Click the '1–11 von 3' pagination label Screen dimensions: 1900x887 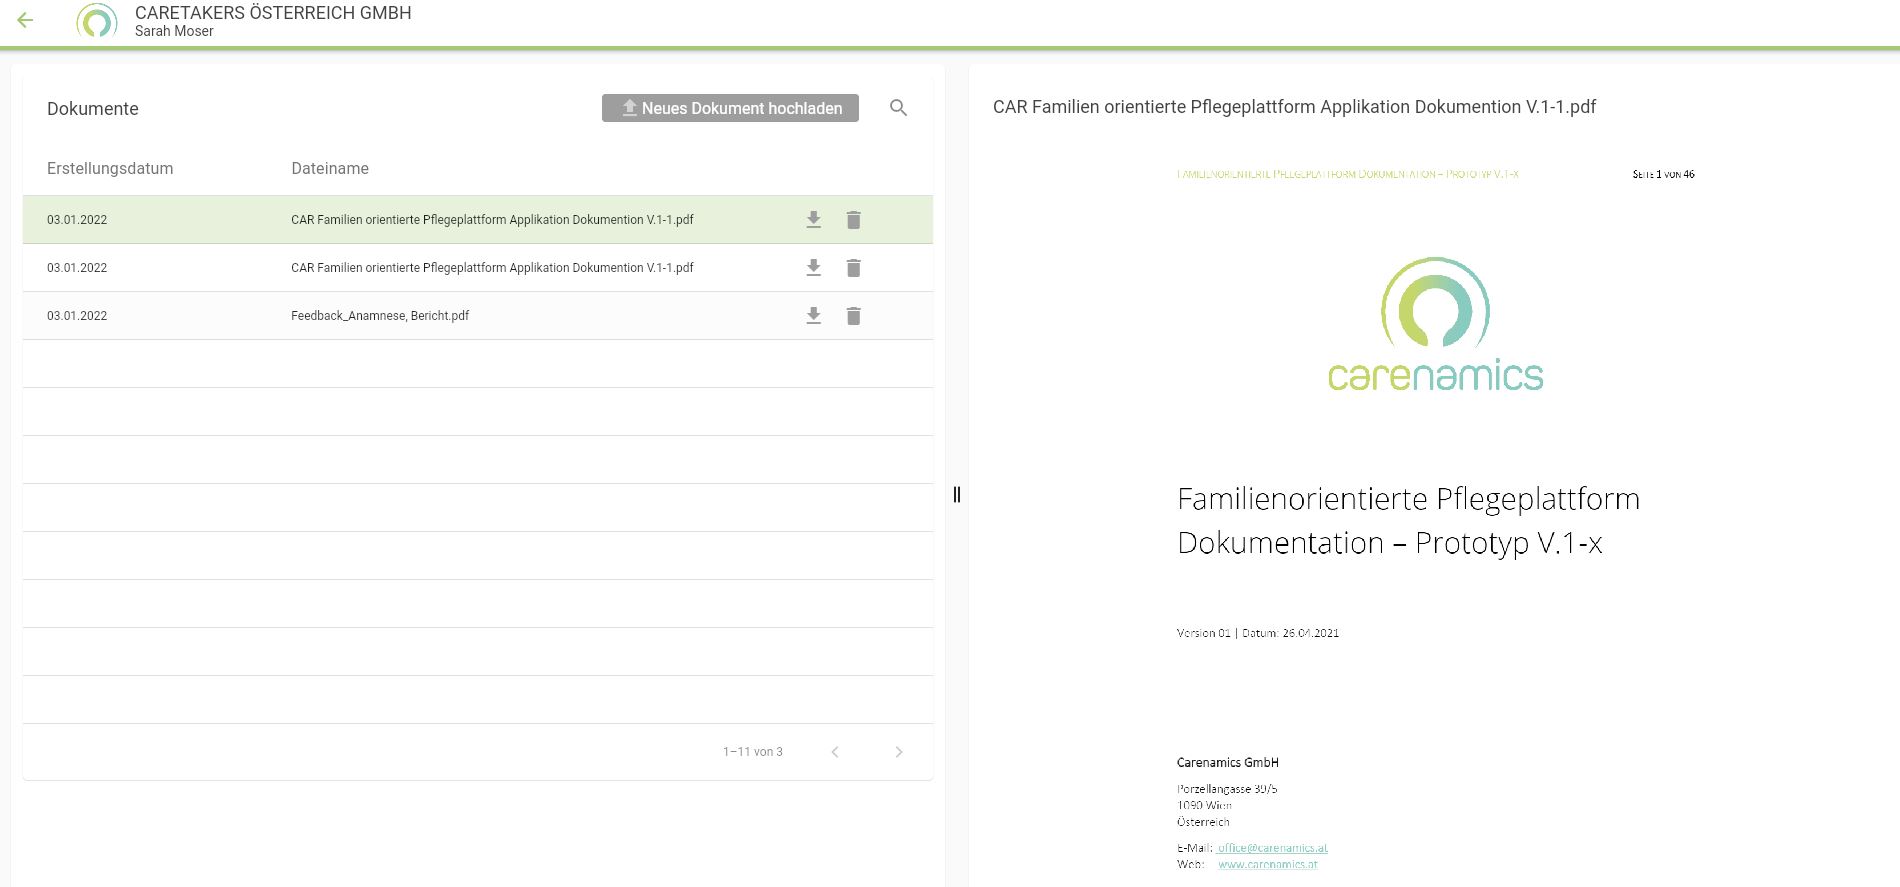753,752
